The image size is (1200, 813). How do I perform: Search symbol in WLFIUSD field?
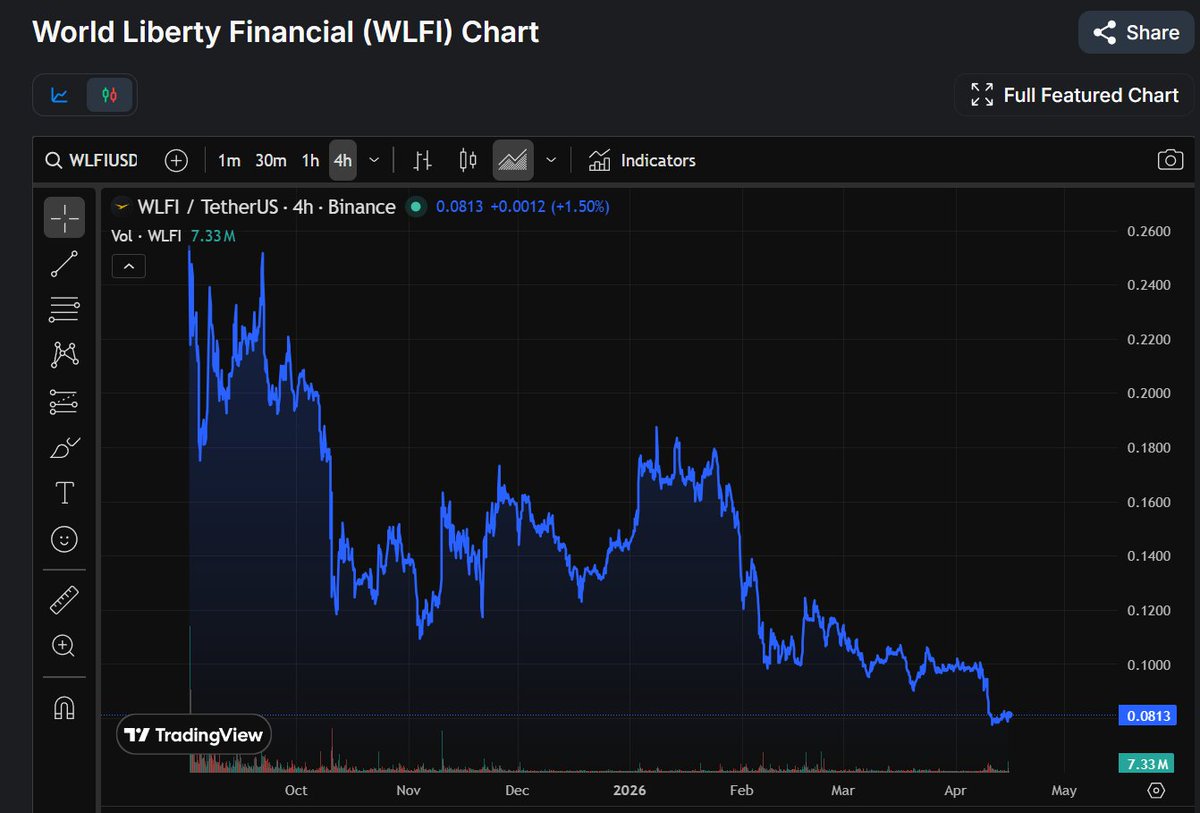pos(92,160)
